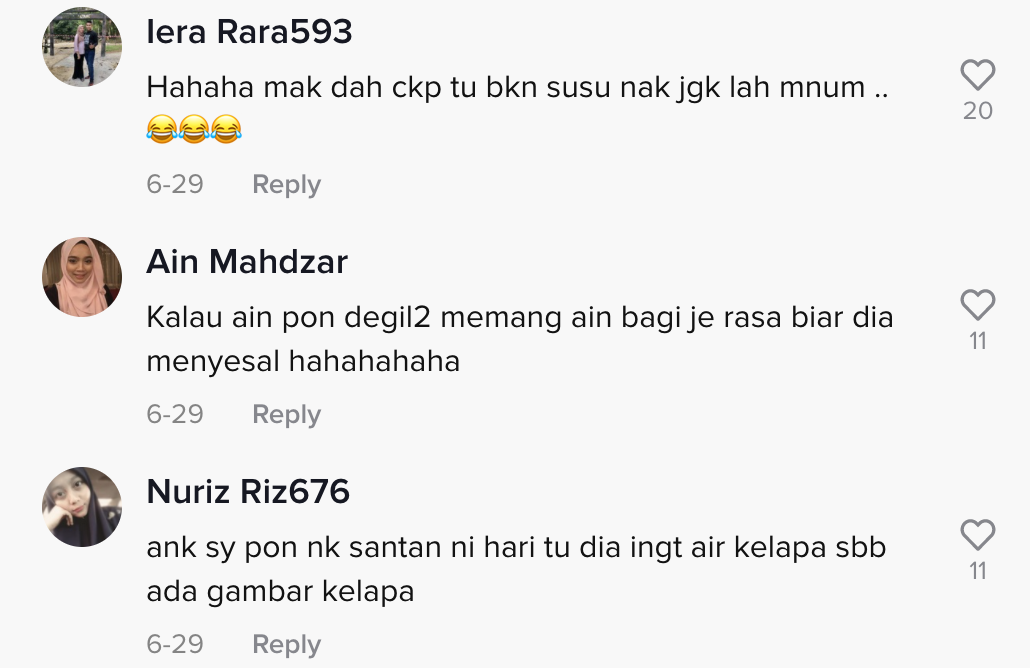
Task: Open Ain Mahdzar's avatar in pink hijab
Action: [82, 277]
